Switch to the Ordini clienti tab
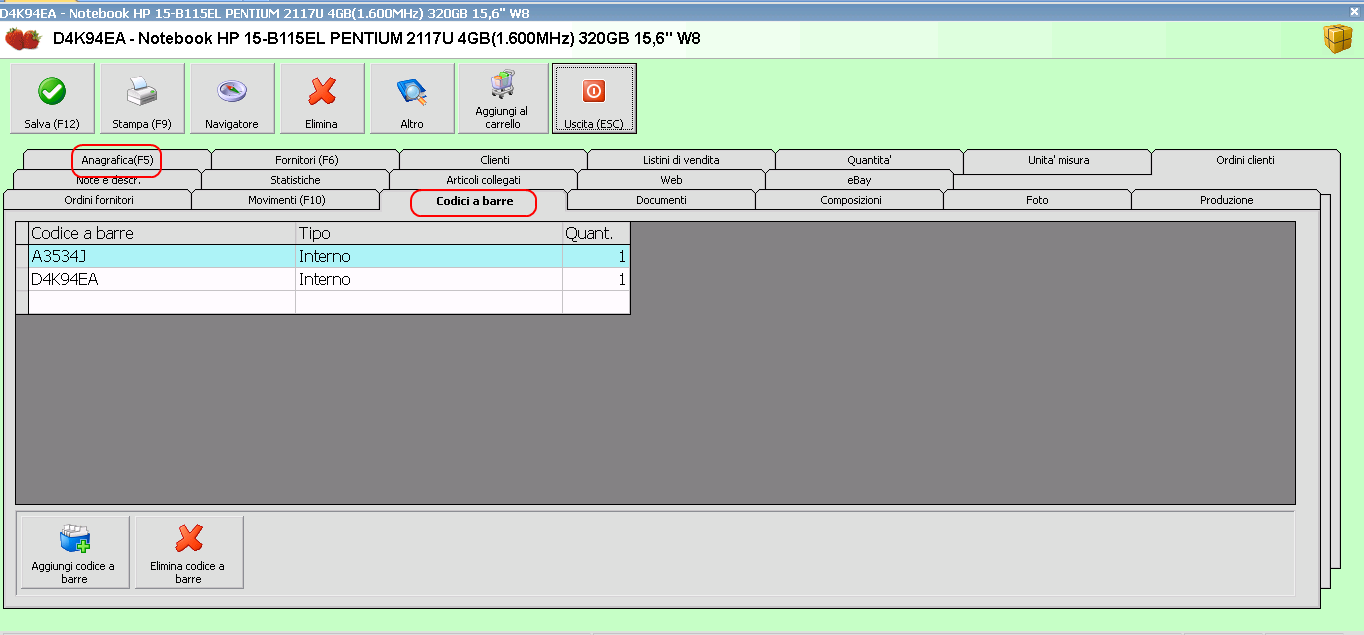This screenshot has height=635, width=1364. 1245,160
